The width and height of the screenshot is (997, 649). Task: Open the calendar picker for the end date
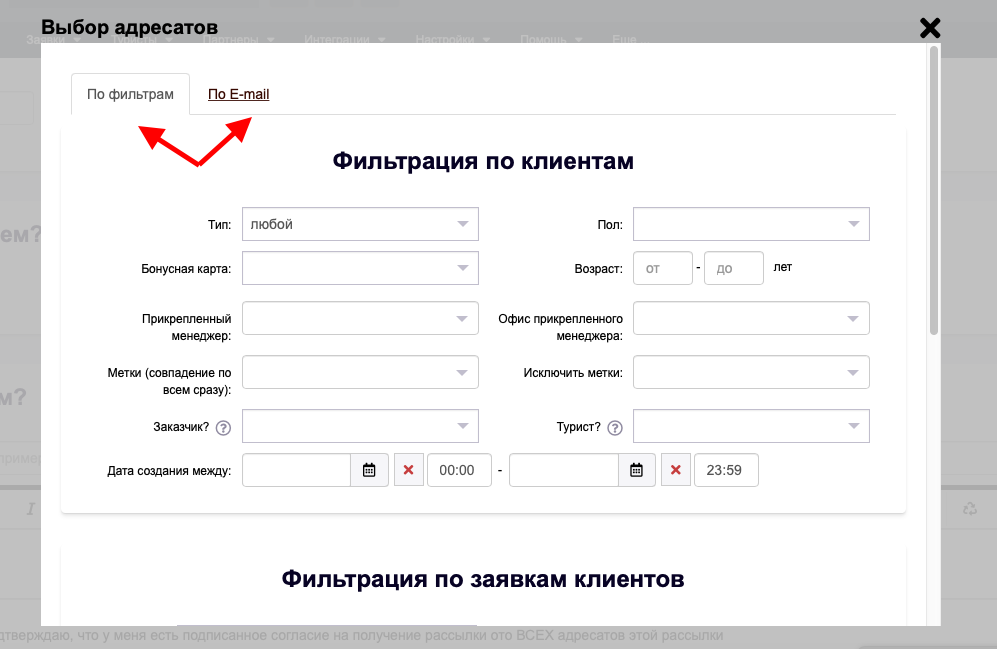[x=636, y=470]
